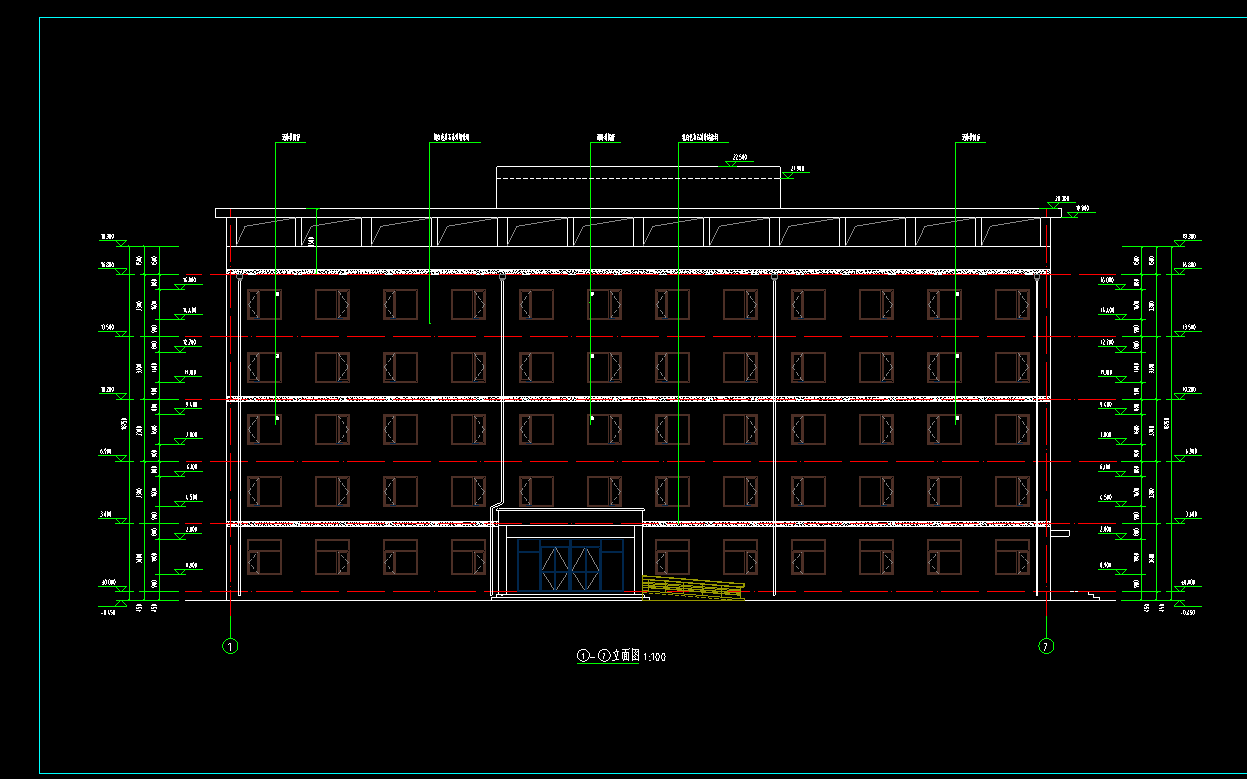Select the step detail right of building base
Viewport: 1247px width, 779px height.
pyautogui.click(x=1094, y=597)
